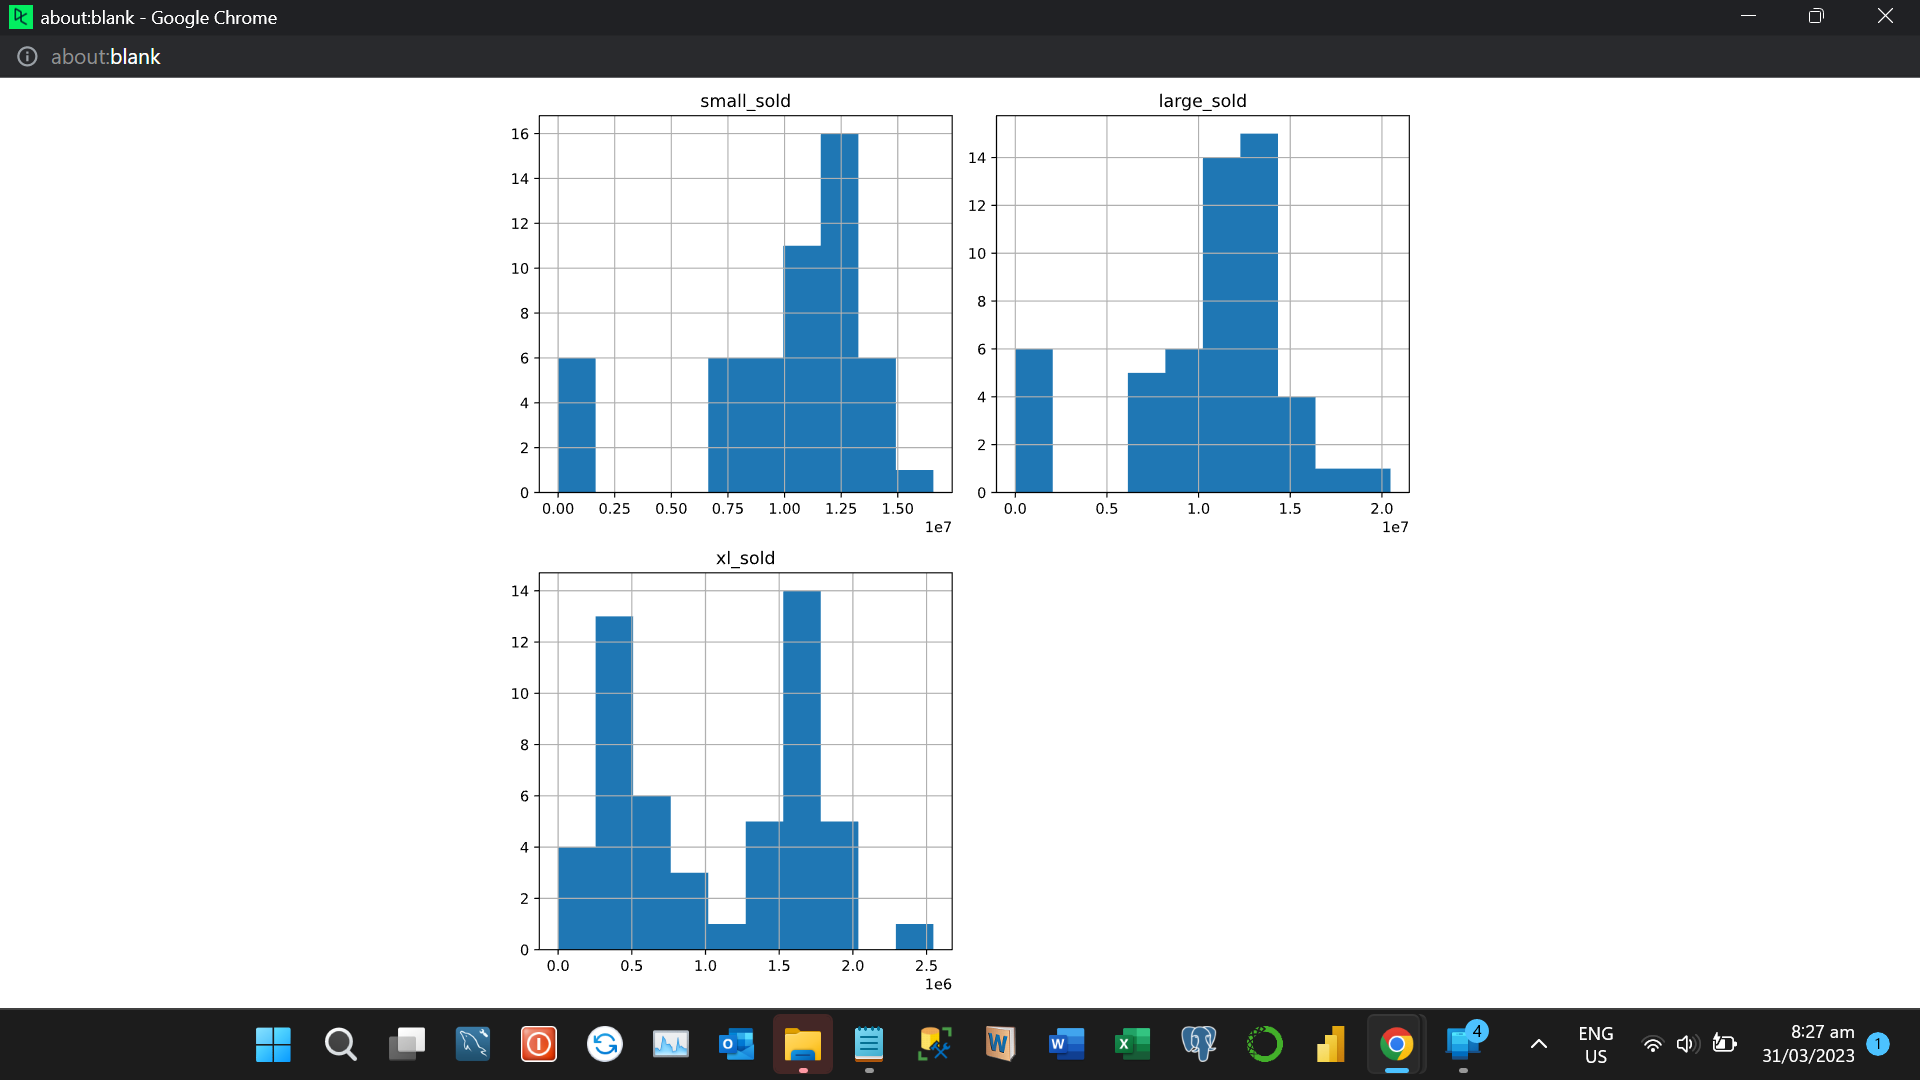Open Microsoft Excel from the taskbar
This screenshot has height=1080, width=1920.
tap(1131, 1044)
